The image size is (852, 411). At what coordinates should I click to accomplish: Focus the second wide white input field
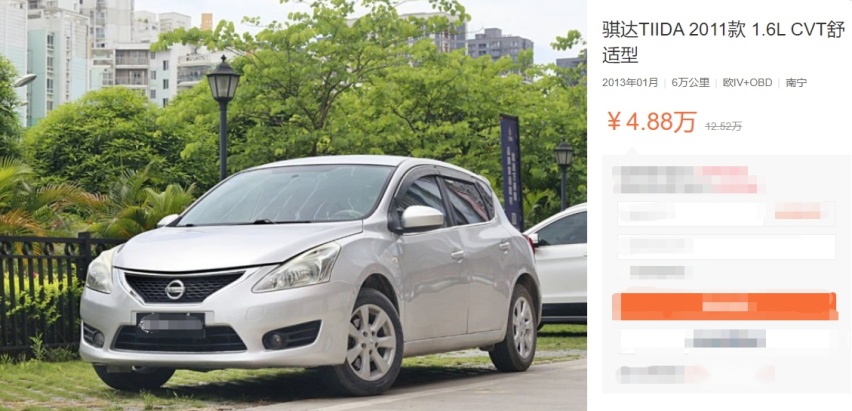click(x=726, y=247)
